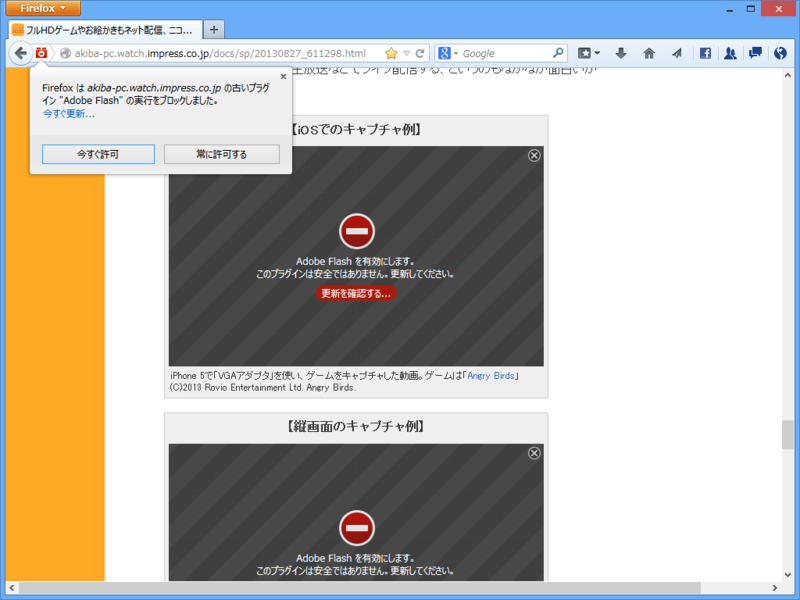Activate the second Adobe Flash blocked icon
This screenshot has width=800, height=600.
pyautogui.click(x=357, y=528)
